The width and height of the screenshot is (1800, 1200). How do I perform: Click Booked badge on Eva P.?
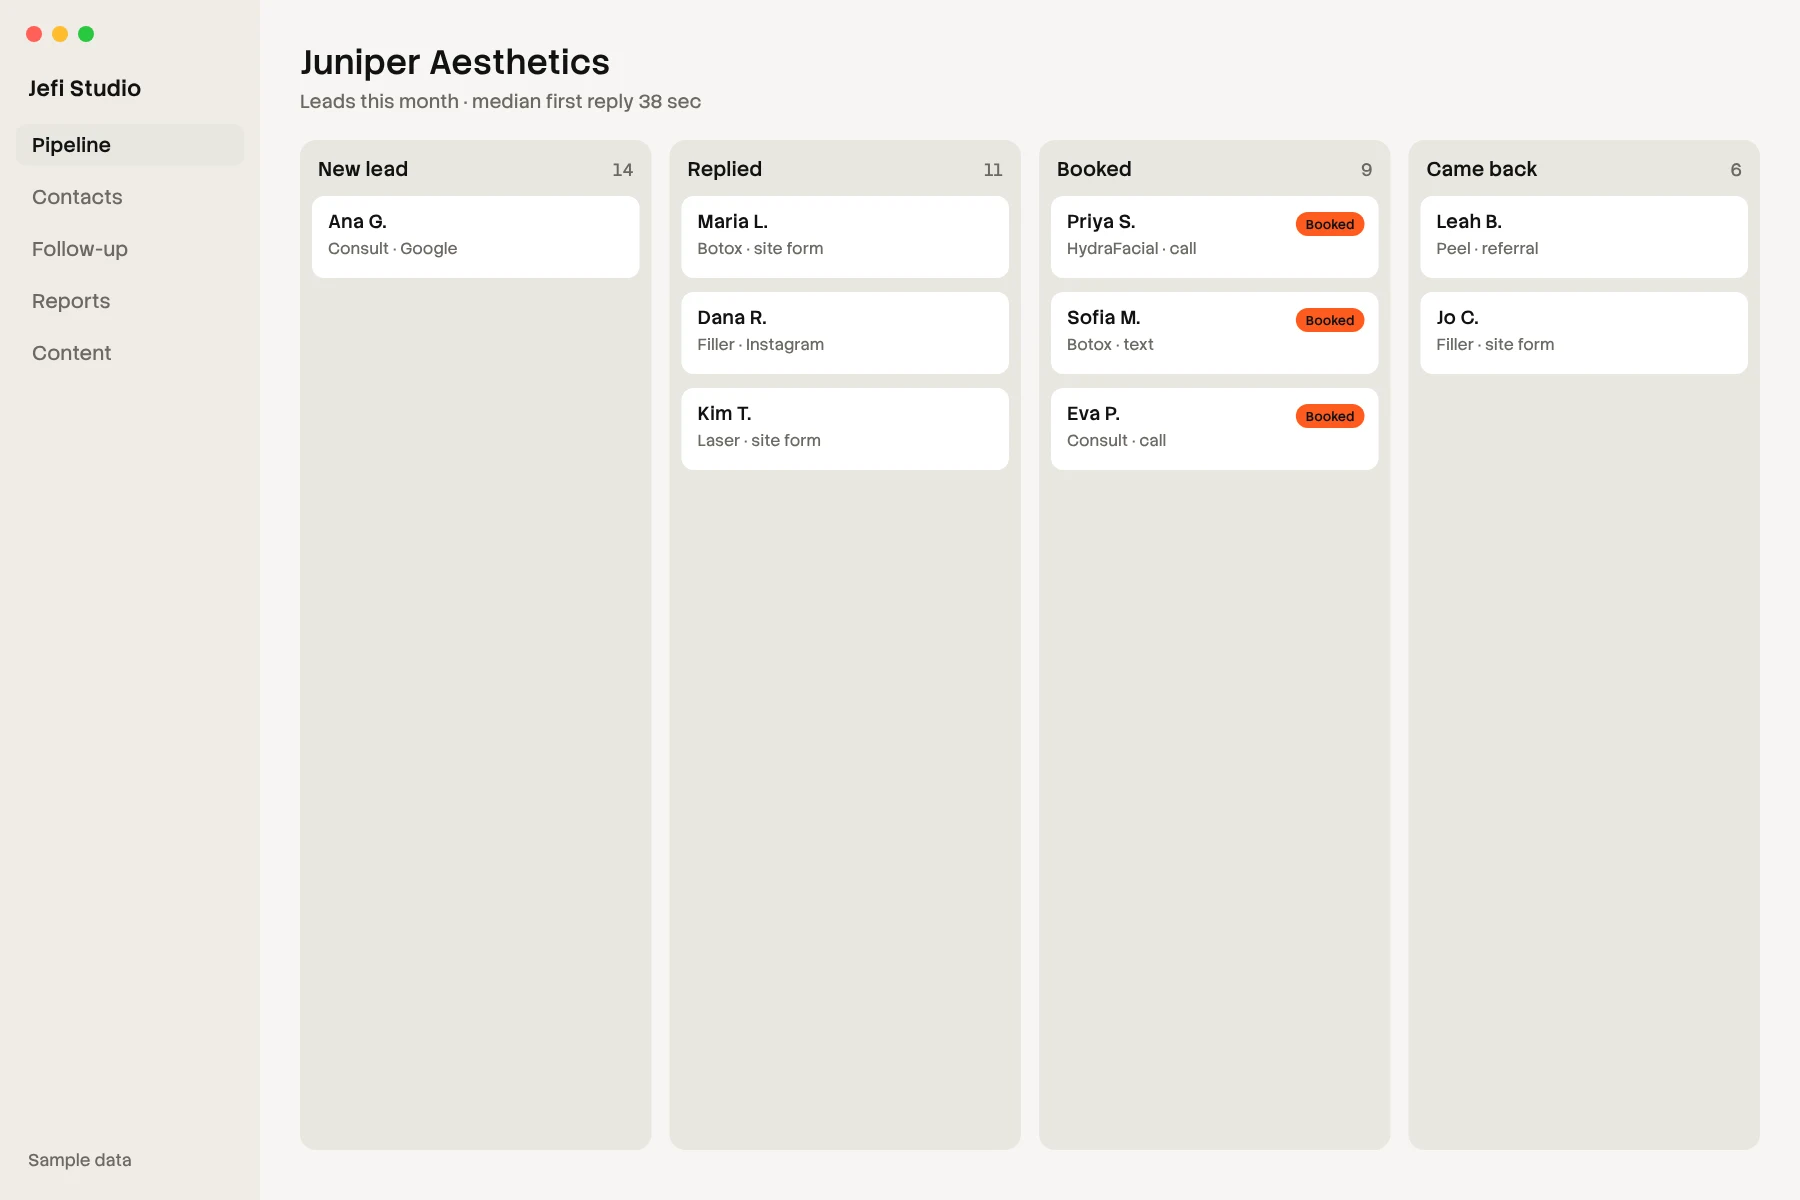tap(1330, 416)
